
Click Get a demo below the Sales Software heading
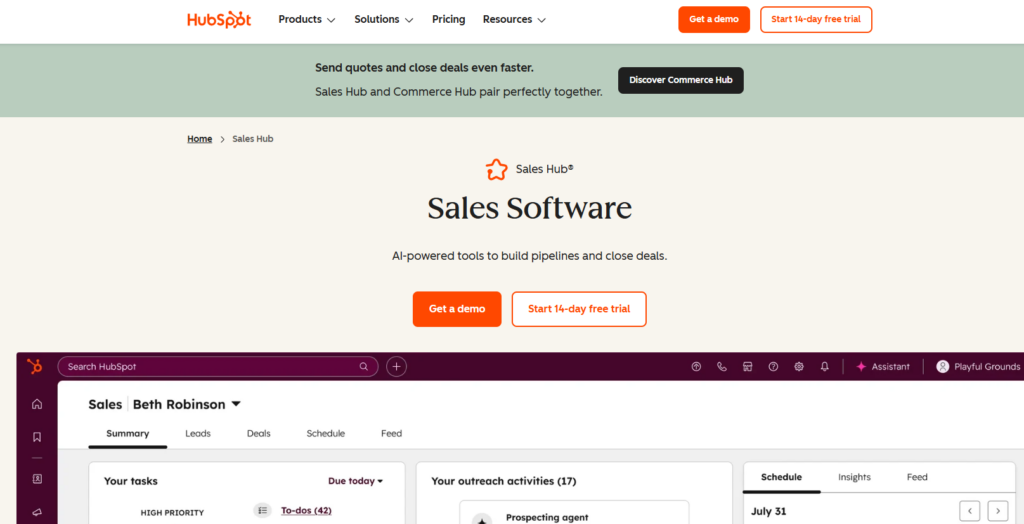[x=457, y=309]
